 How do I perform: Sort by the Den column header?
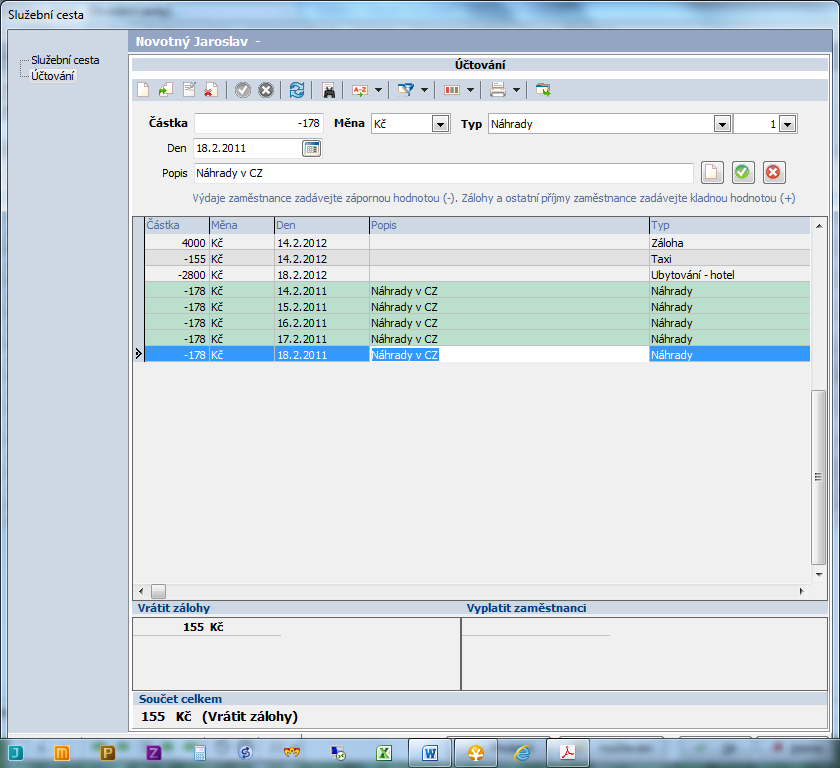pos(322,225)
